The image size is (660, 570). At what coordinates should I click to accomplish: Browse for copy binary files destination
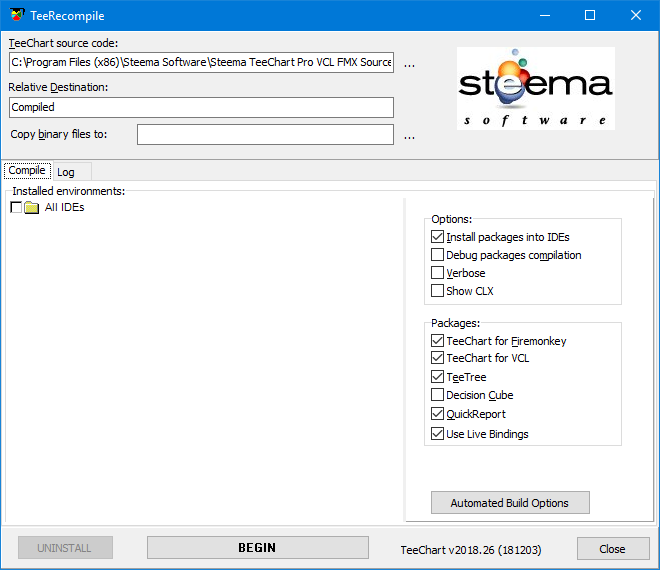409,137
